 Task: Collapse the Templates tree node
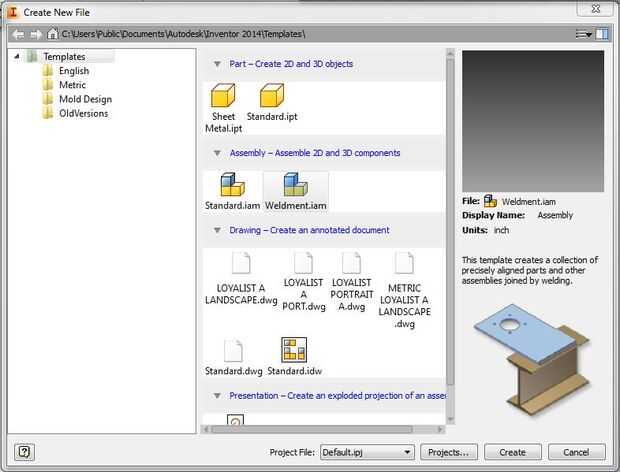coord(17,57)
